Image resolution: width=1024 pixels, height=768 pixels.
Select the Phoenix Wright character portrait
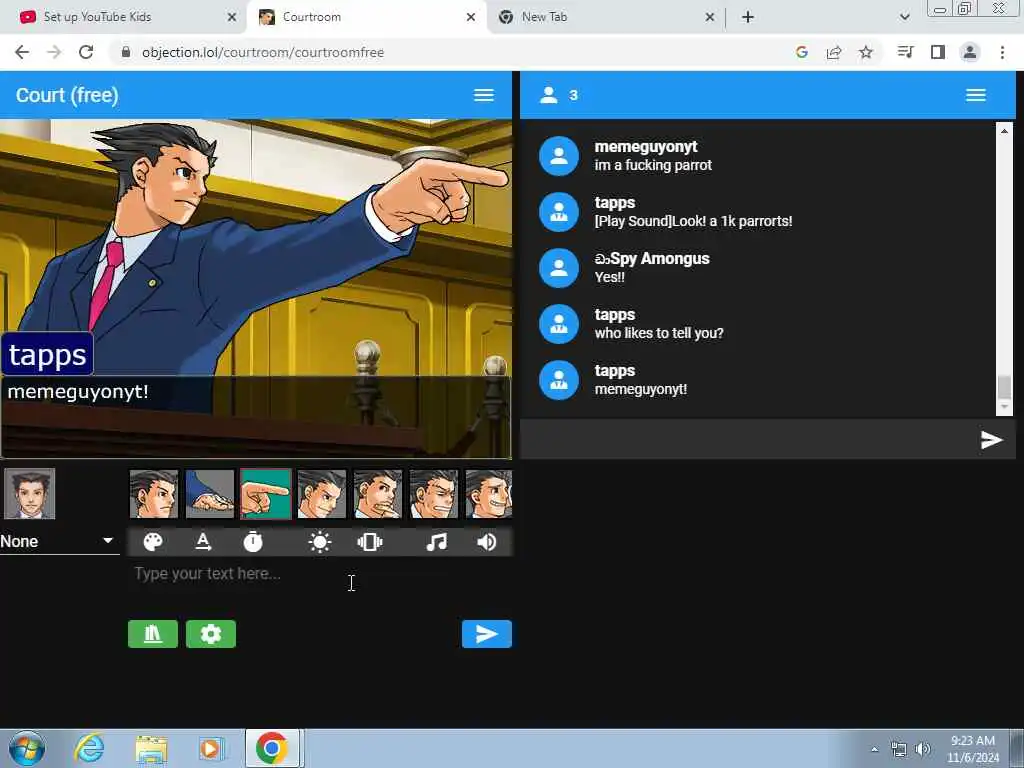[x=29, y=494]
